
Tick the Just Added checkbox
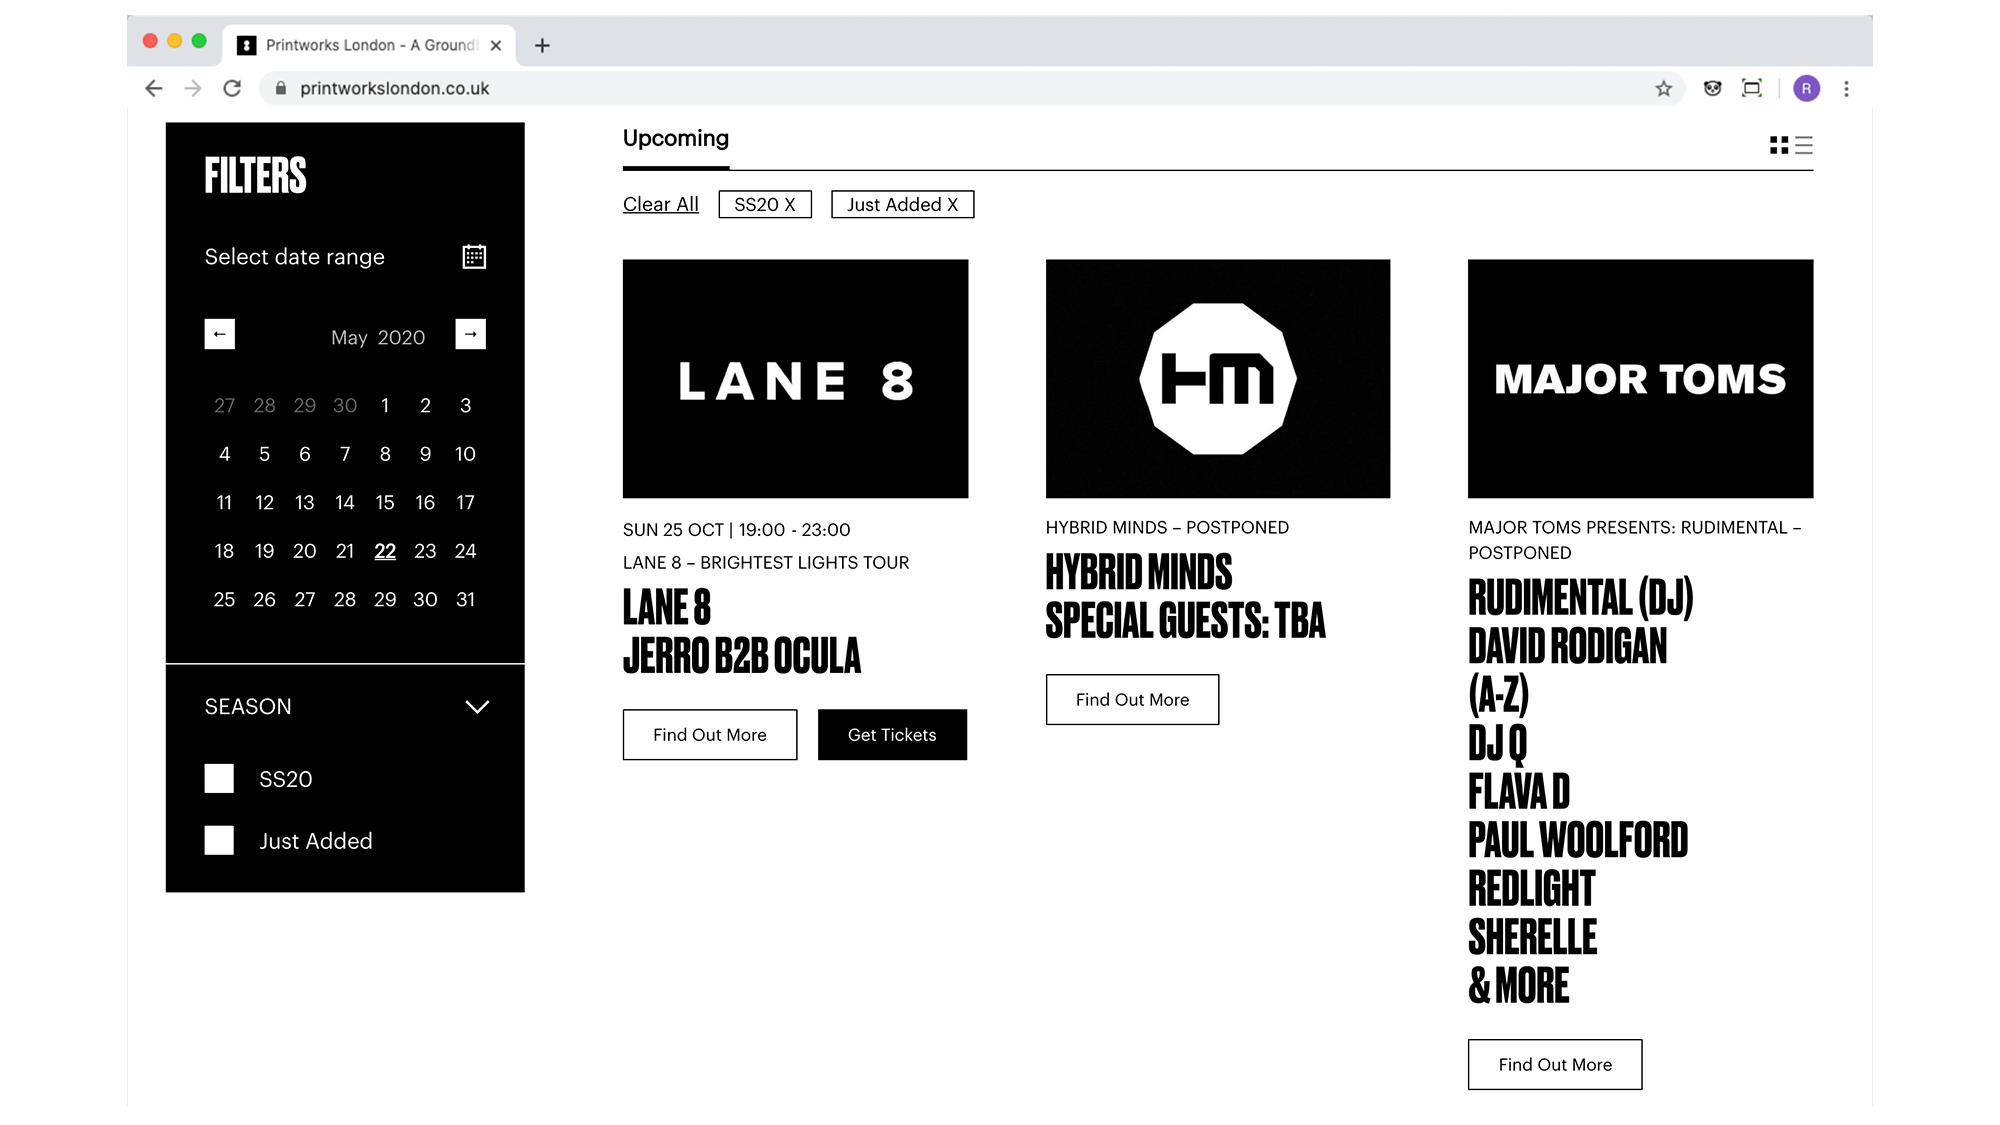click(x=219, y=841)
